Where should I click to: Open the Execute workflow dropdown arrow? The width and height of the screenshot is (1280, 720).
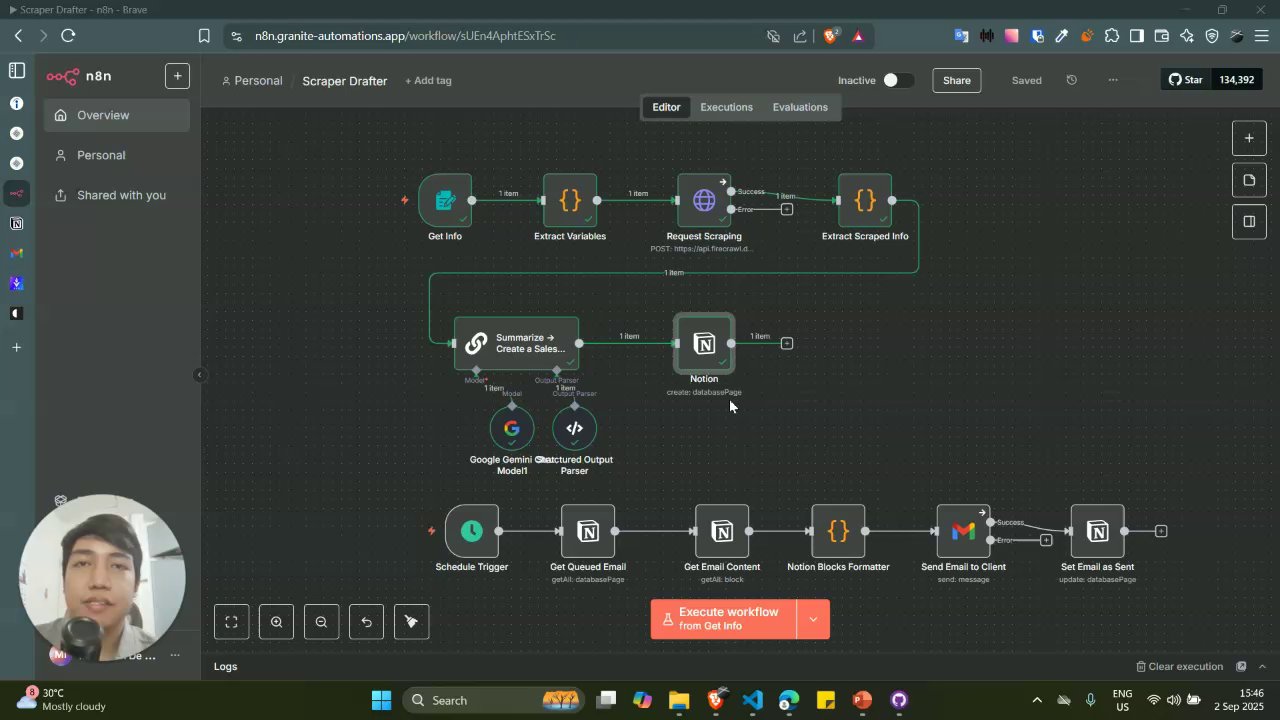(813, 620)
